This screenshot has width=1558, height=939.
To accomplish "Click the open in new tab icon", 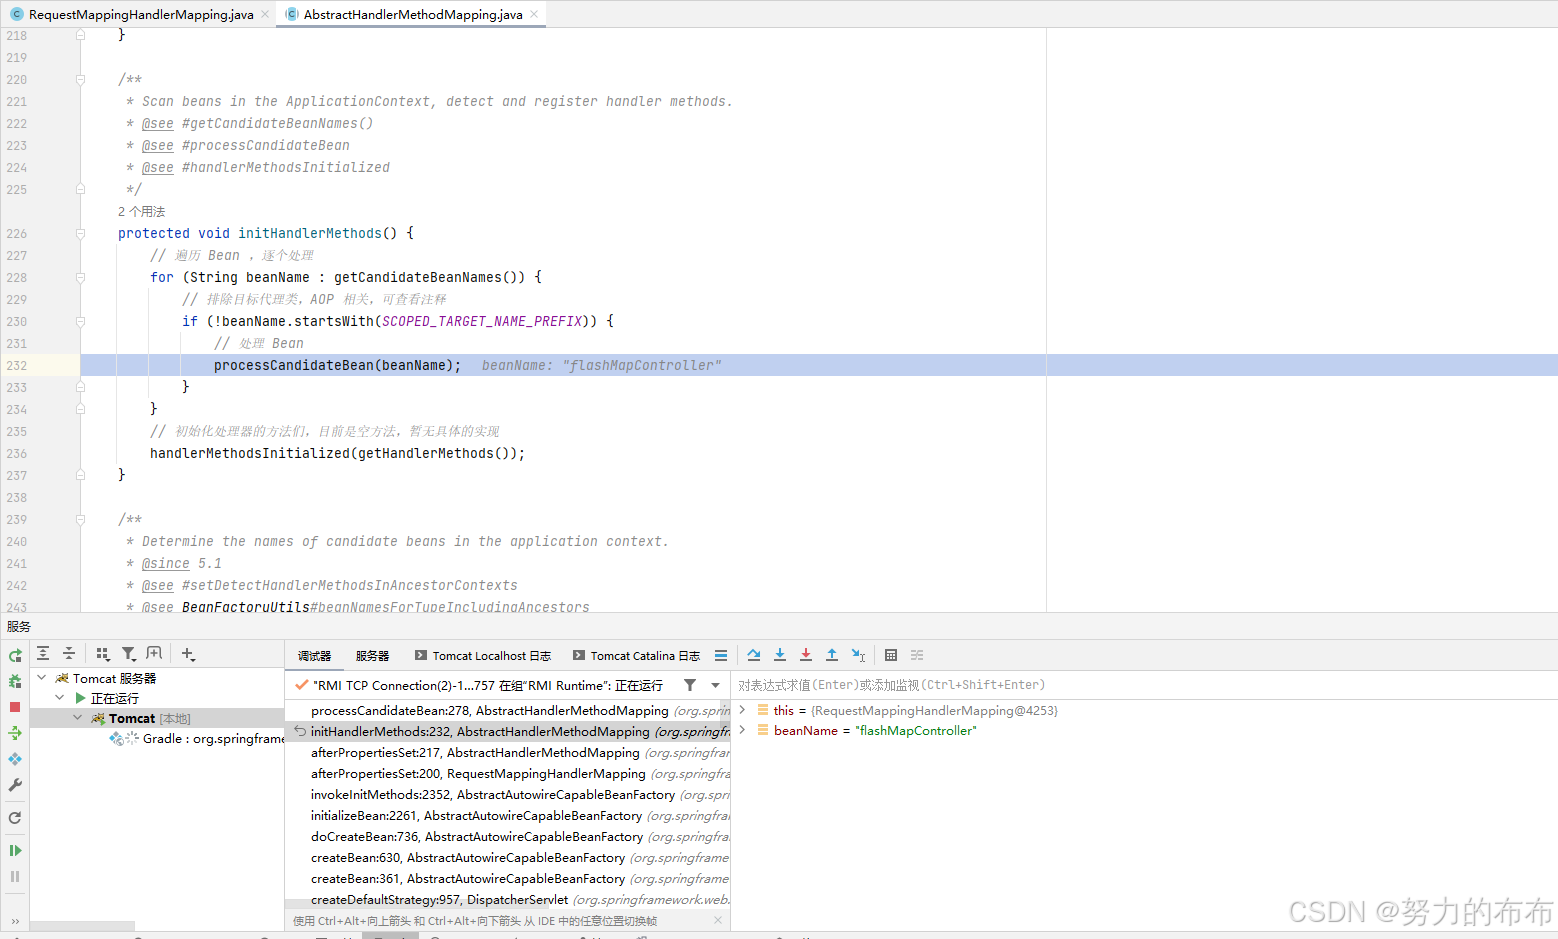I will click(x=154, y=654).
